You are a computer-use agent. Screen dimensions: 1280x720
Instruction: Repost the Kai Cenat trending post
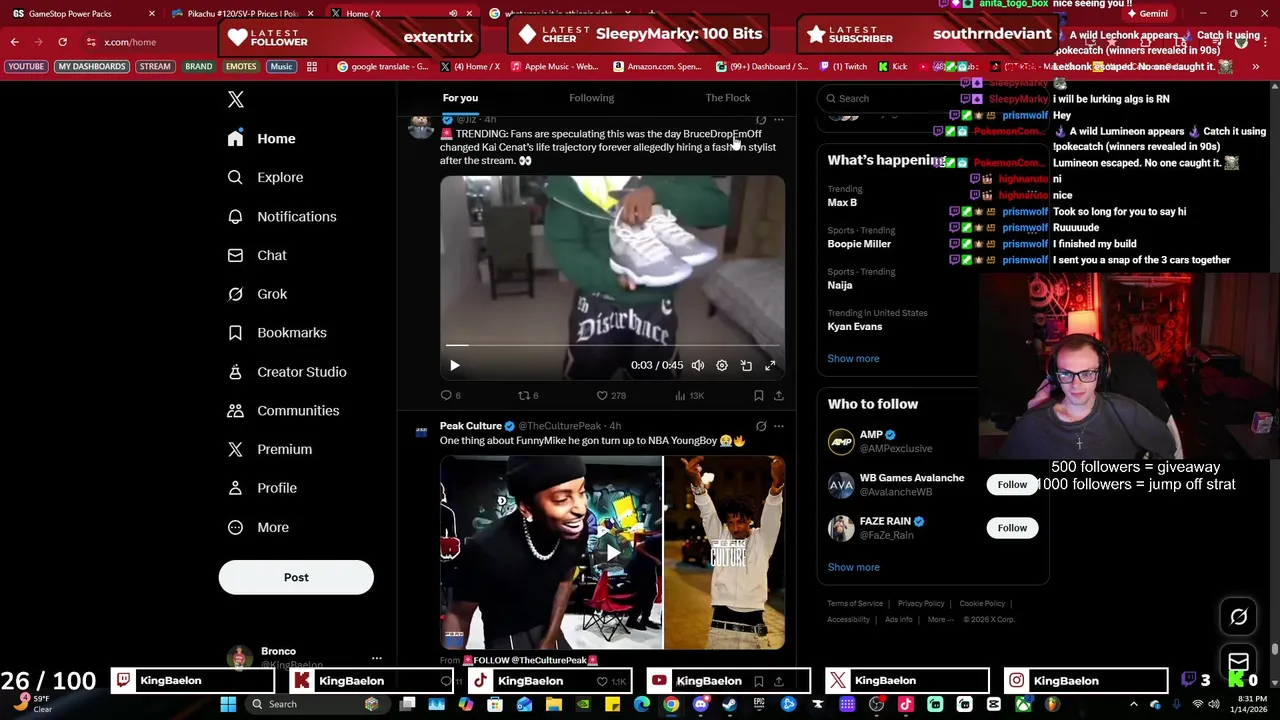click(x=527, y=395)
